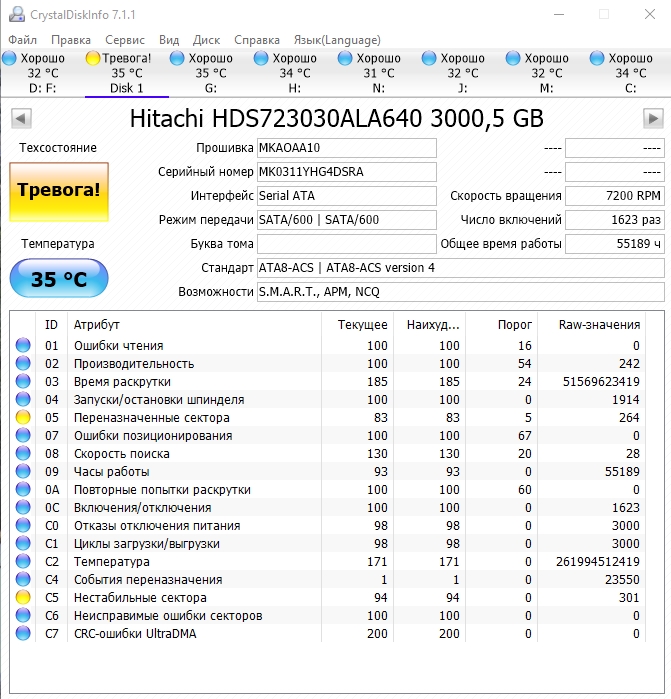
Task: Open the Файл menu
Action: point(22,40)
